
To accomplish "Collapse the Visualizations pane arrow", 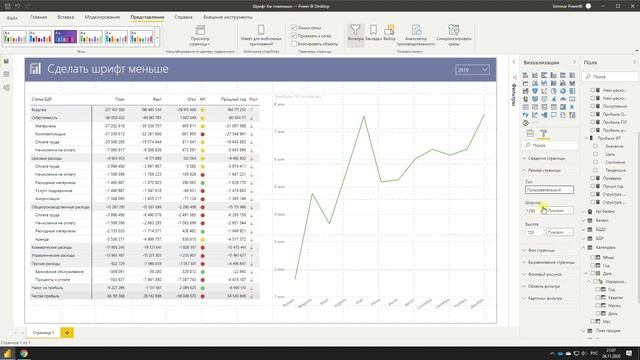I will tap(574, 62).
